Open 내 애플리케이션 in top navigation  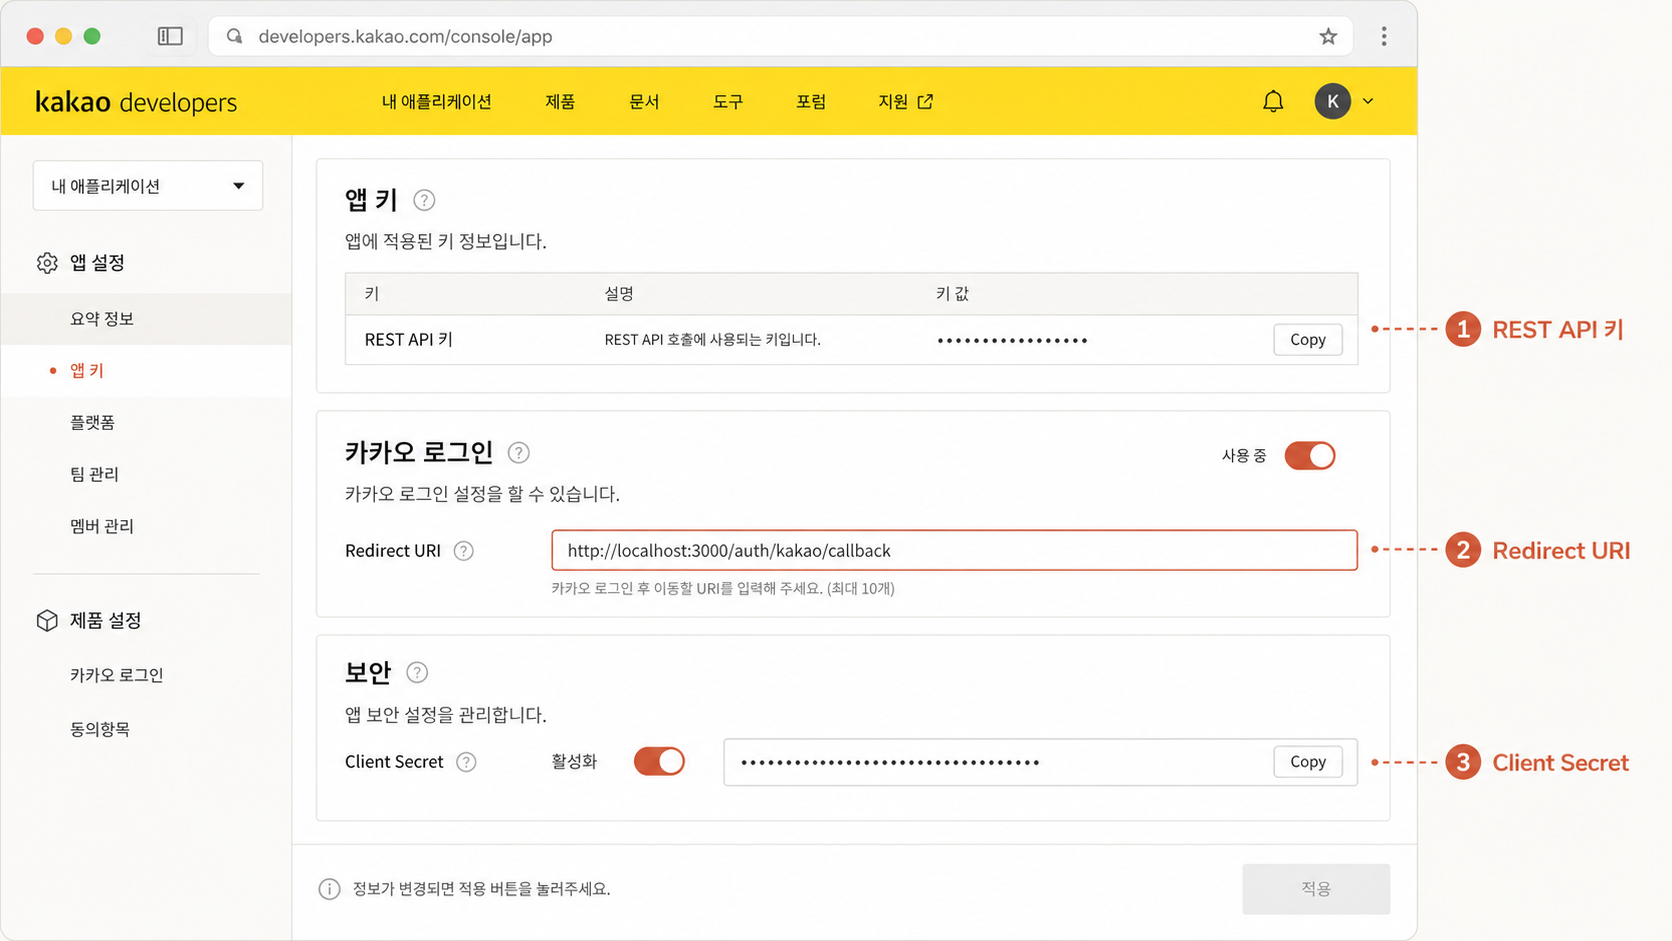(436, 101)
